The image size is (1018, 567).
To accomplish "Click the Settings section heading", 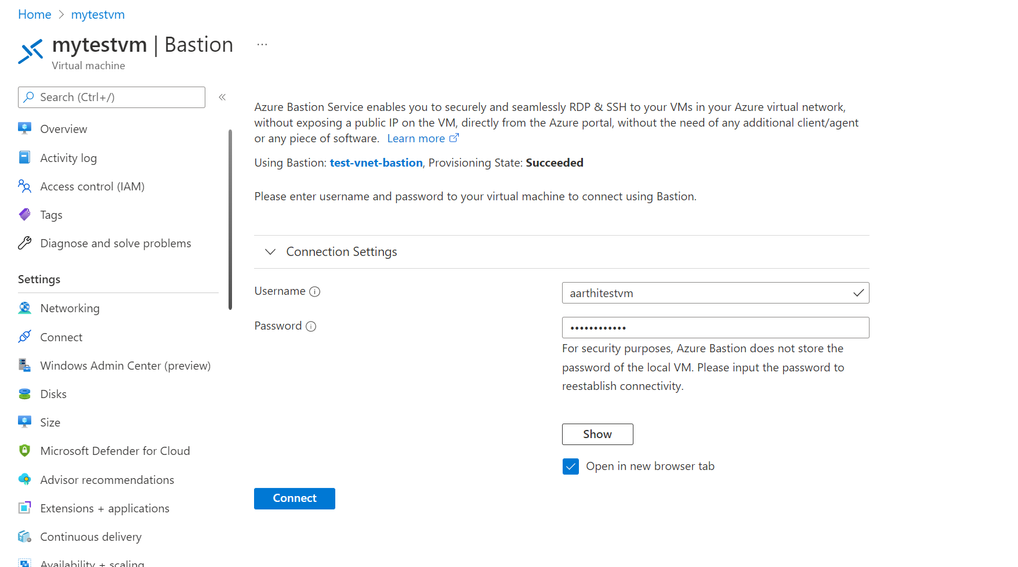I will tap(39, 279).
